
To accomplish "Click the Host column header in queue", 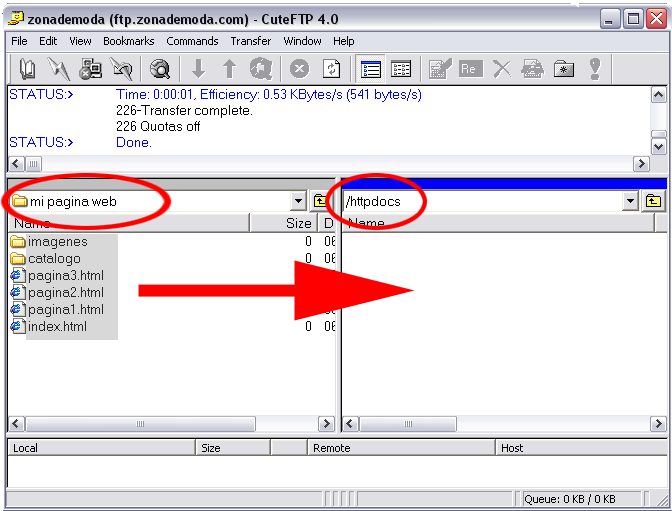I will coord(580,448).
